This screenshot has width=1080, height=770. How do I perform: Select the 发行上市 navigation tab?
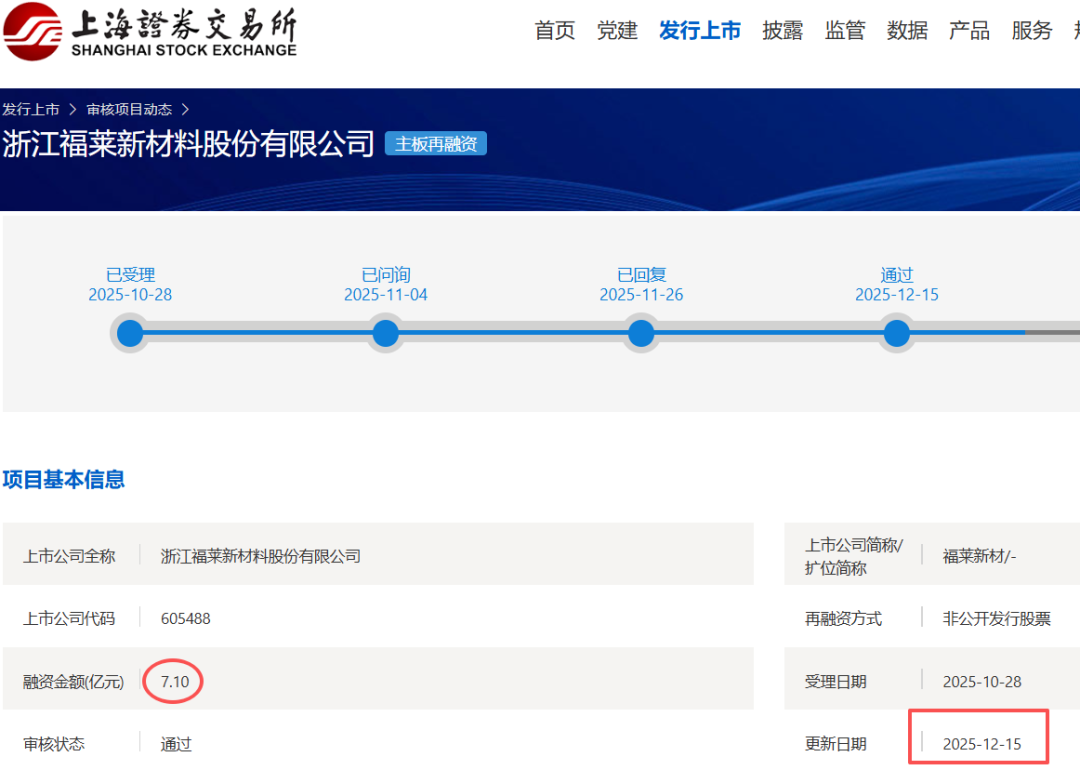[700, 31]
